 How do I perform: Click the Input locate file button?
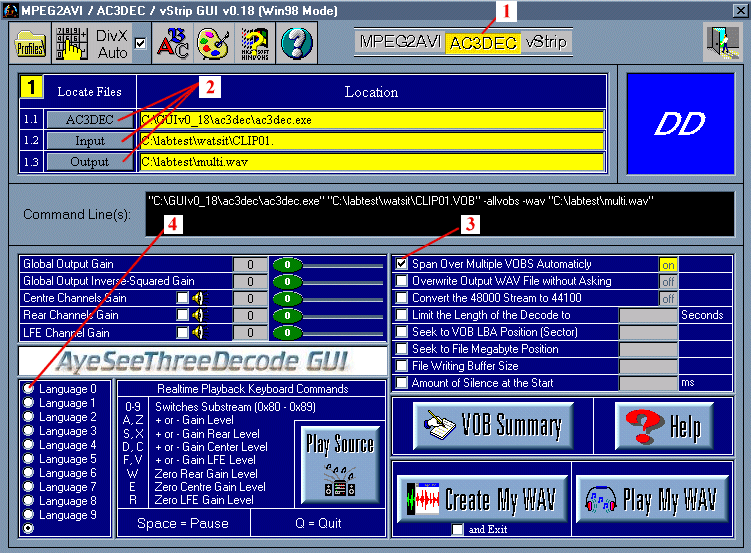click(90, 141)
